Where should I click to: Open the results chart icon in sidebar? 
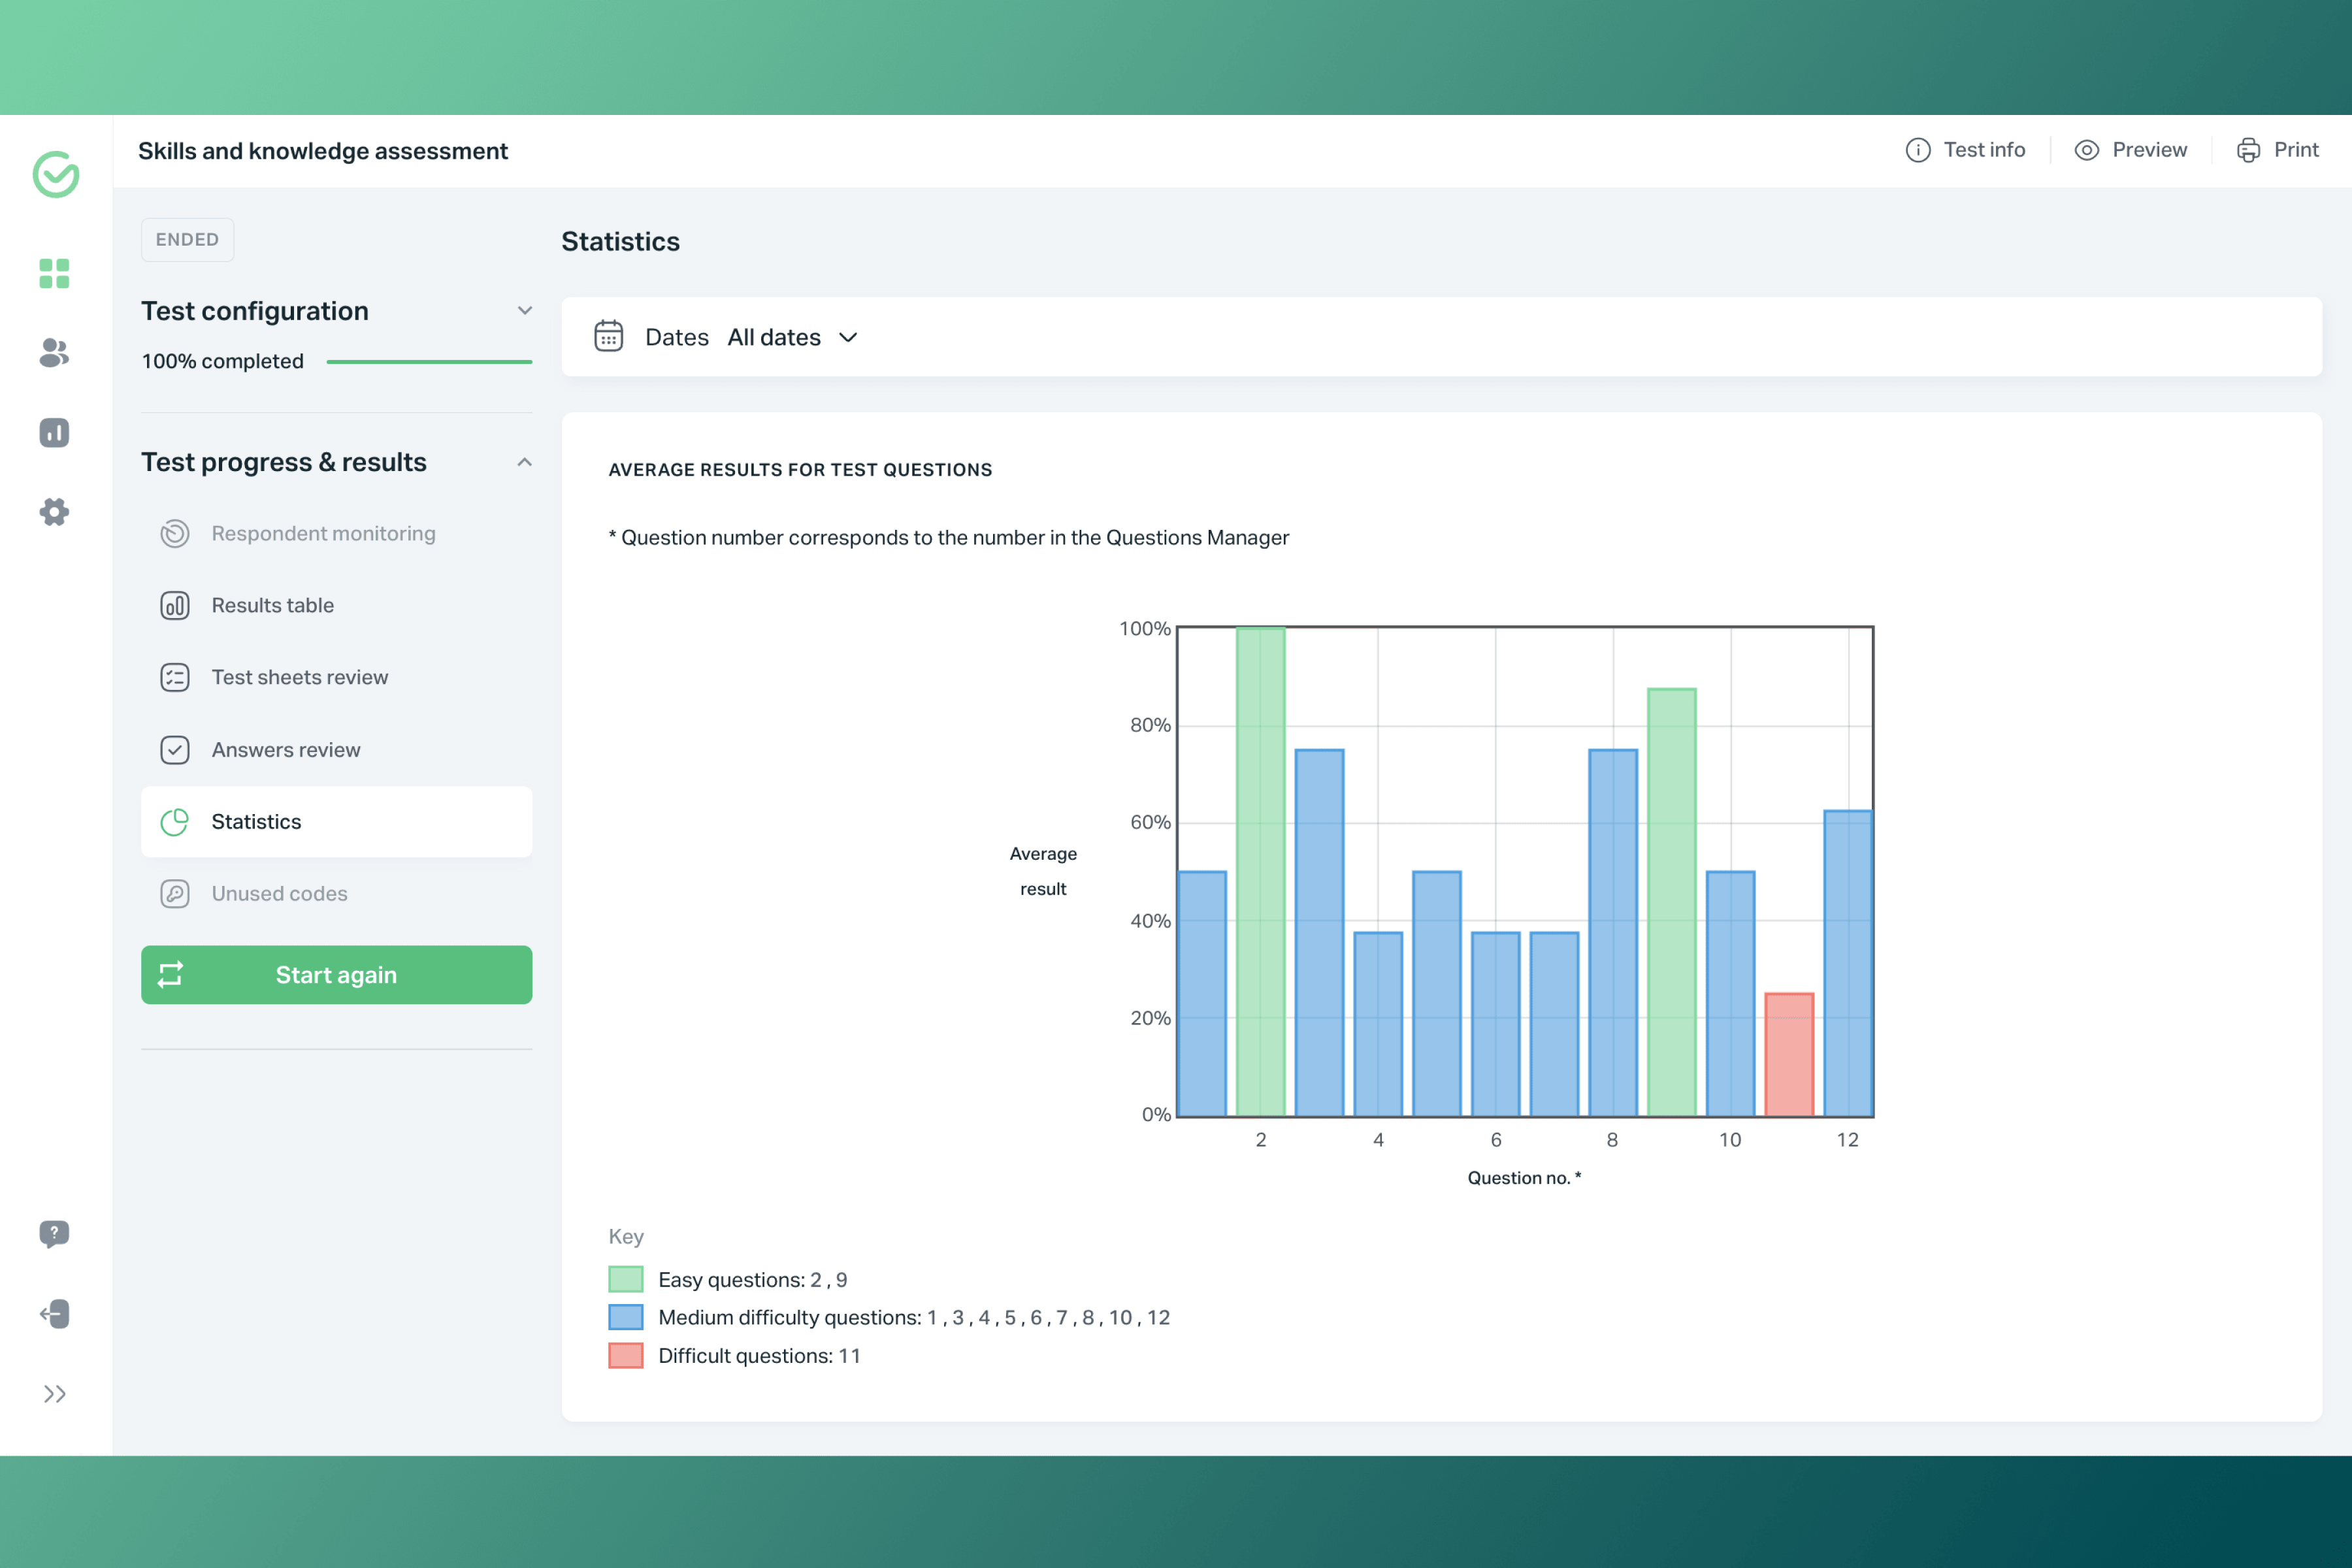pos(54,432)
